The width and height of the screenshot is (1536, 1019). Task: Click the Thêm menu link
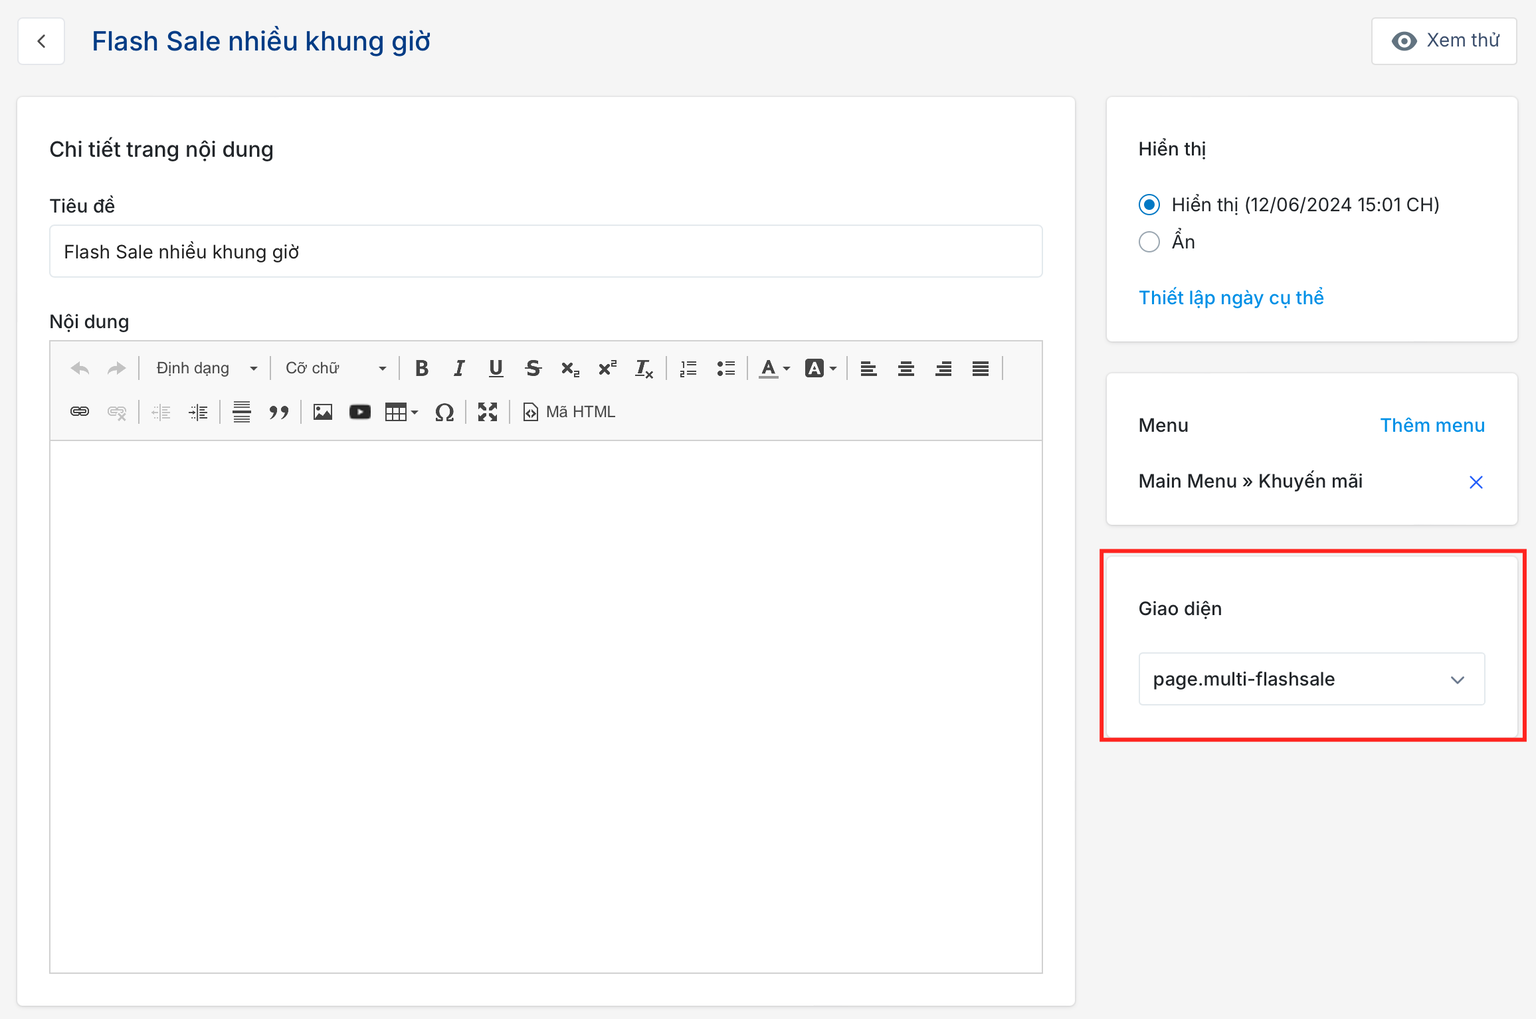1432,426
